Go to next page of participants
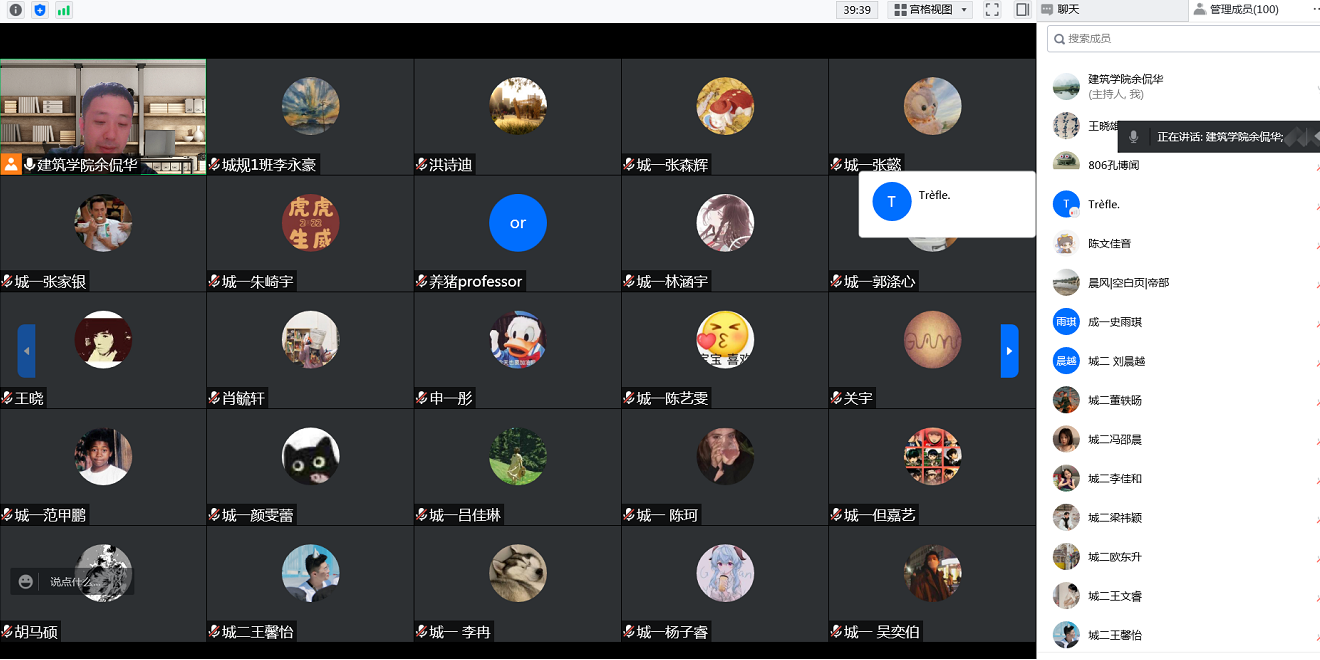 click(1009, 351)
